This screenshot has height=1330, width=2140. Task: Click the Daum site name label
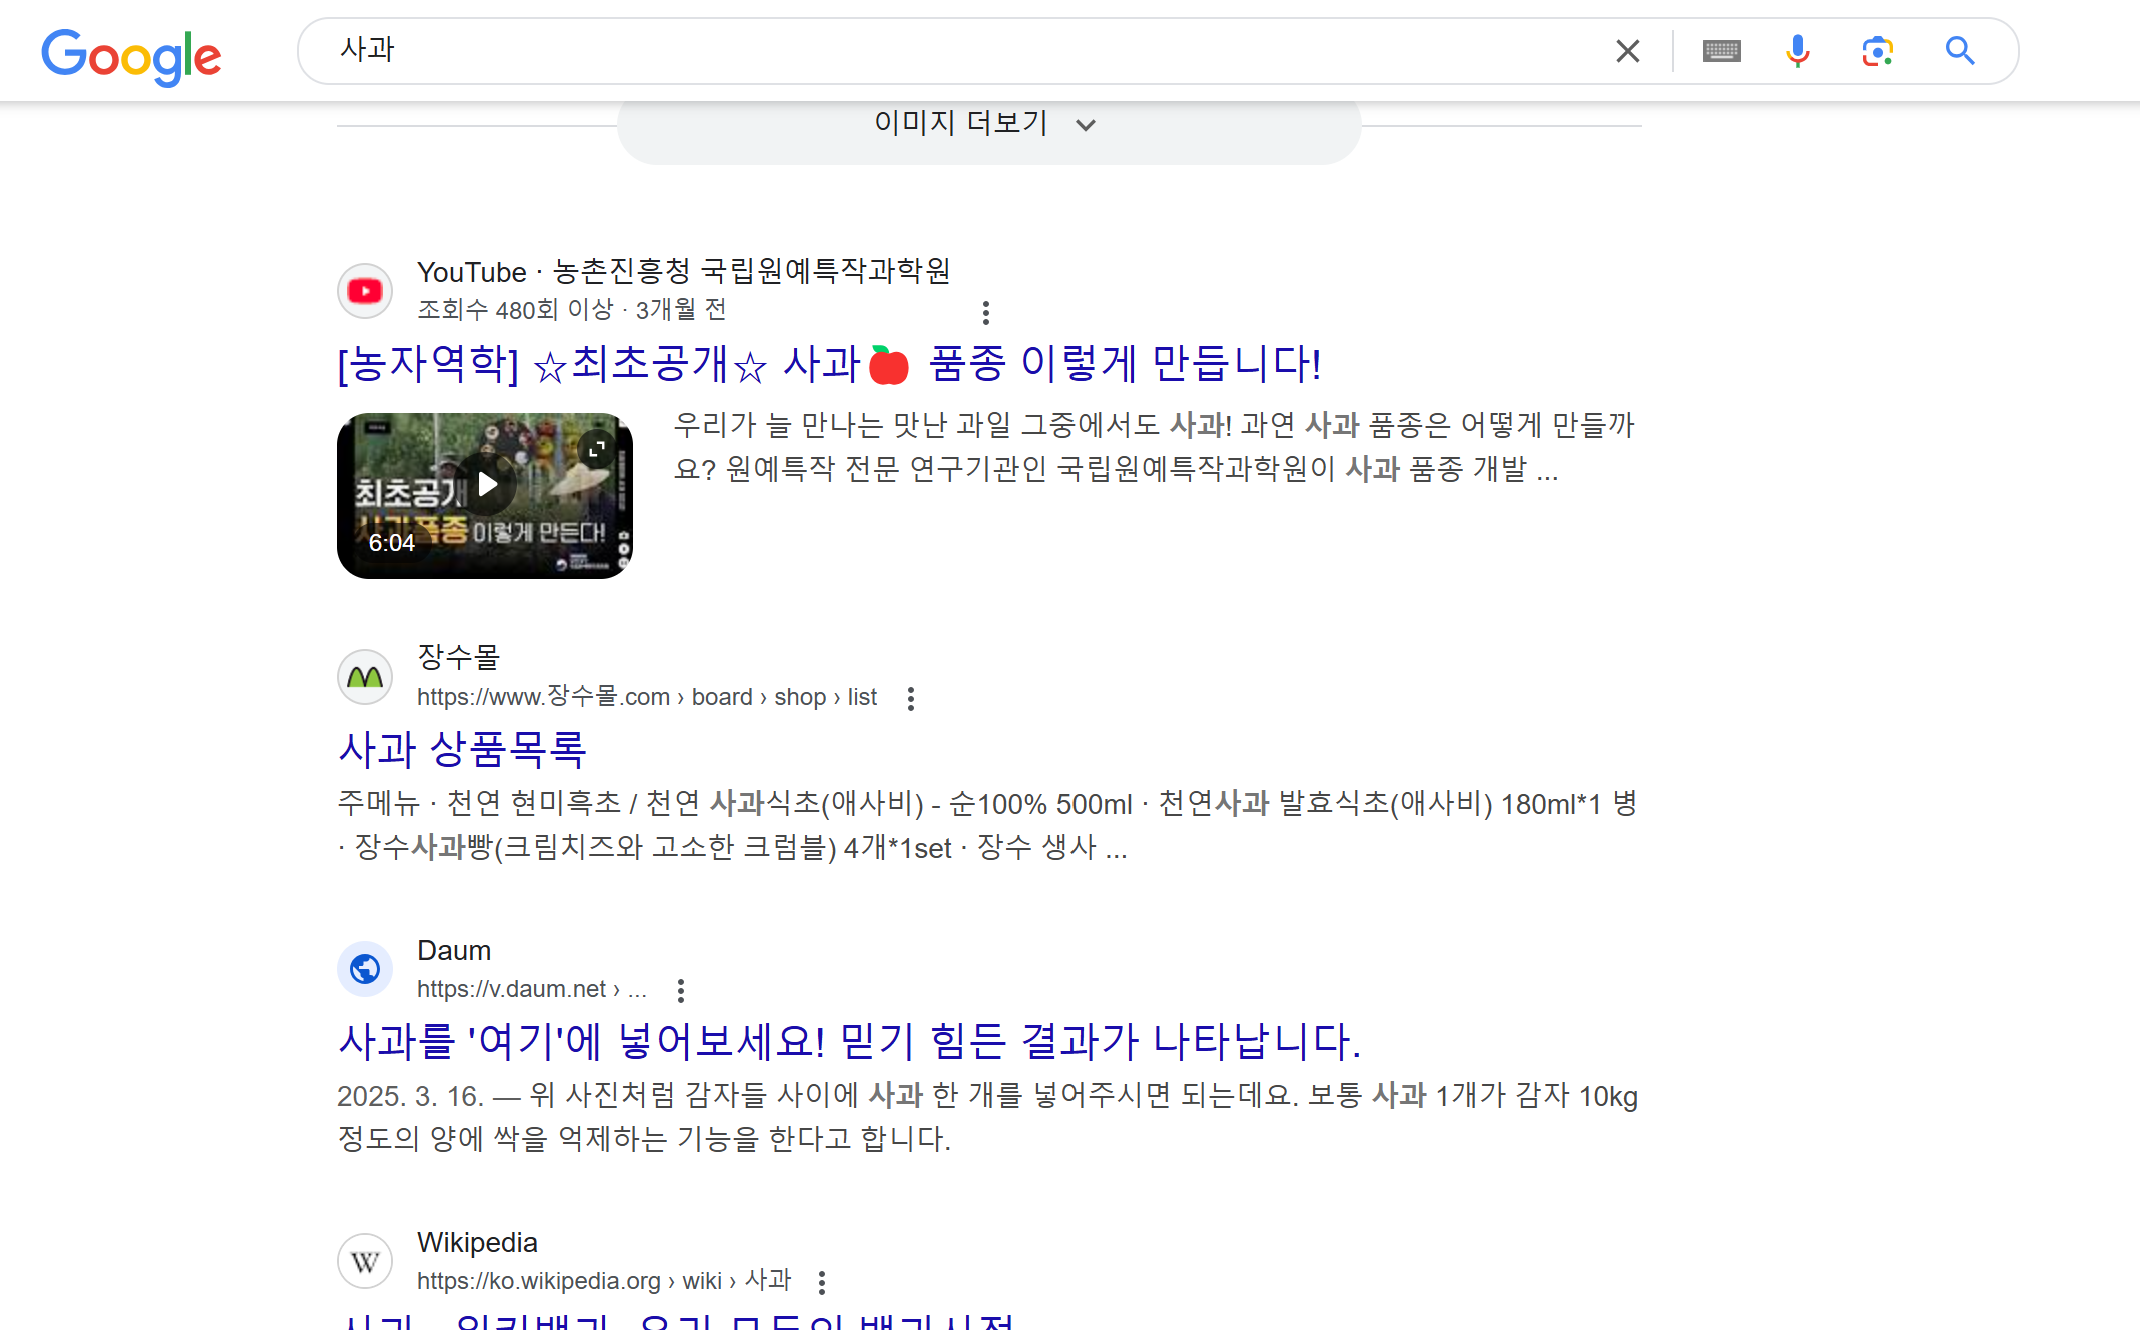coord(454,951)
